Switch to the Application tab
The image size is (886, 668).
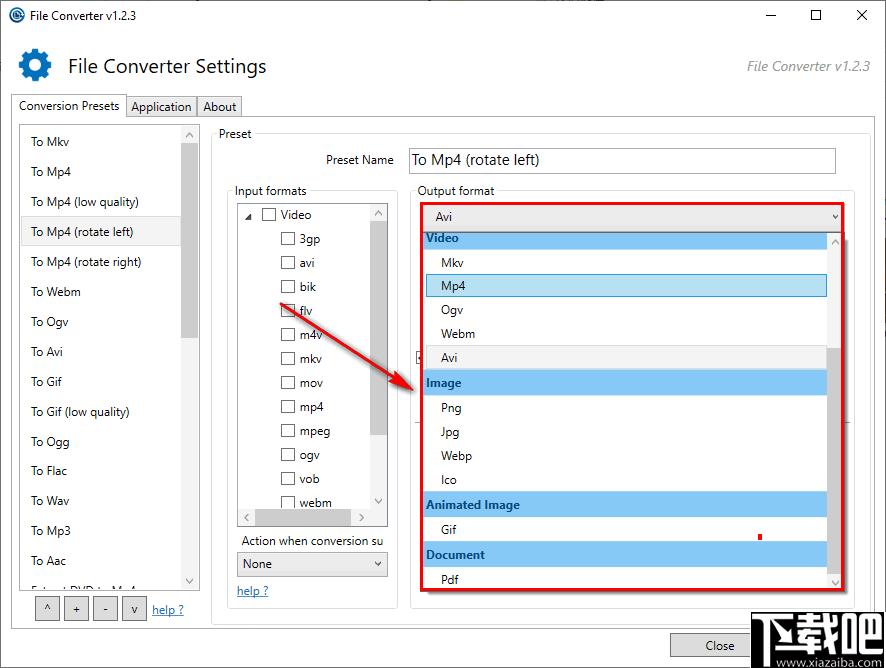pos(161,107)
